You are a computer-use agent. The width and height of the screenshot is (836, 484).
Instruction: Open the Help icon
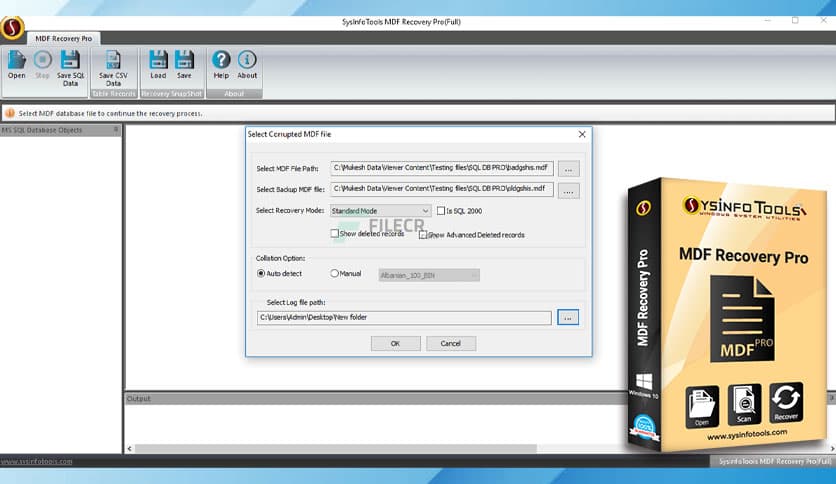click(221, 64)
